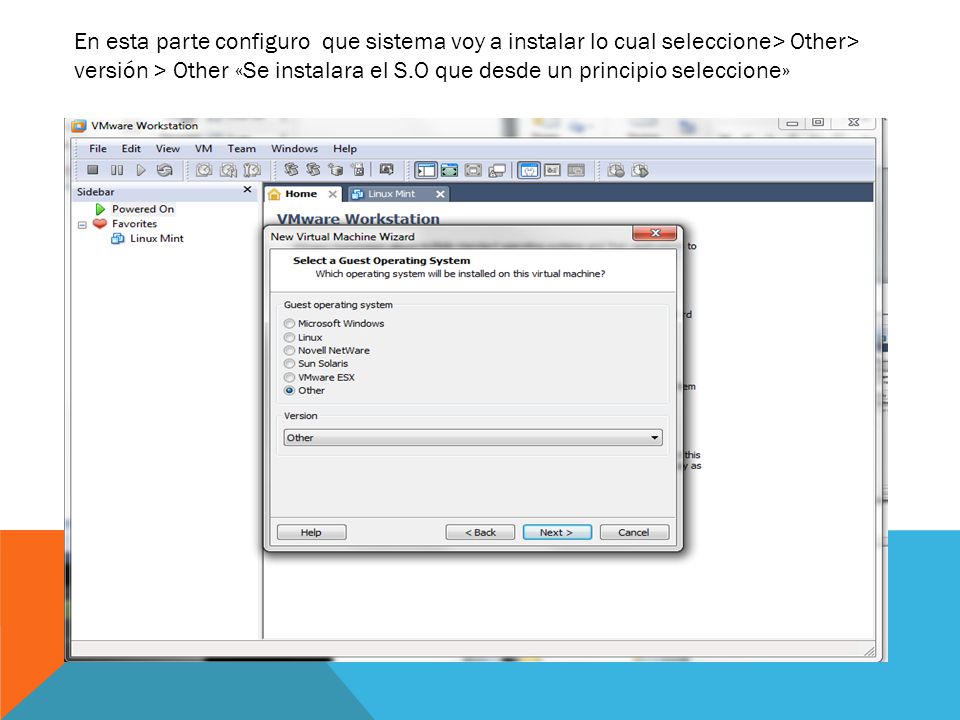Screen dimensions: 960x720
Task: Click the Take Snapshot toolbar icon
Action: [204, 170]
